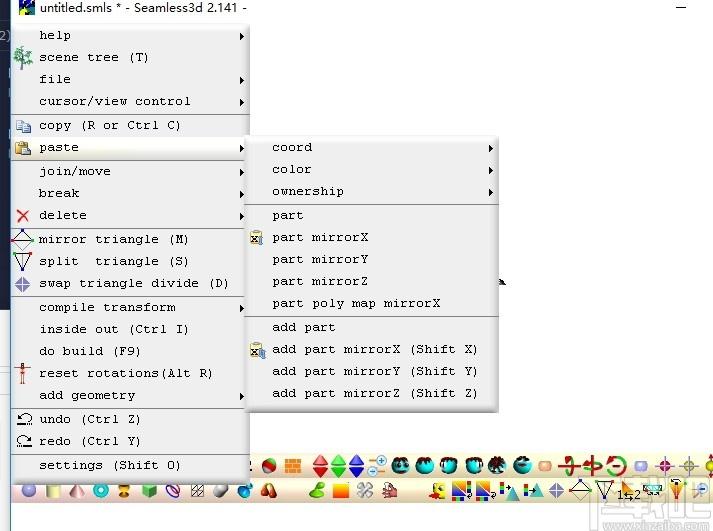This screenshot has height=531, width=713.
Task: Click the sphere primitive icon in the toolbar
Action: 29,491
